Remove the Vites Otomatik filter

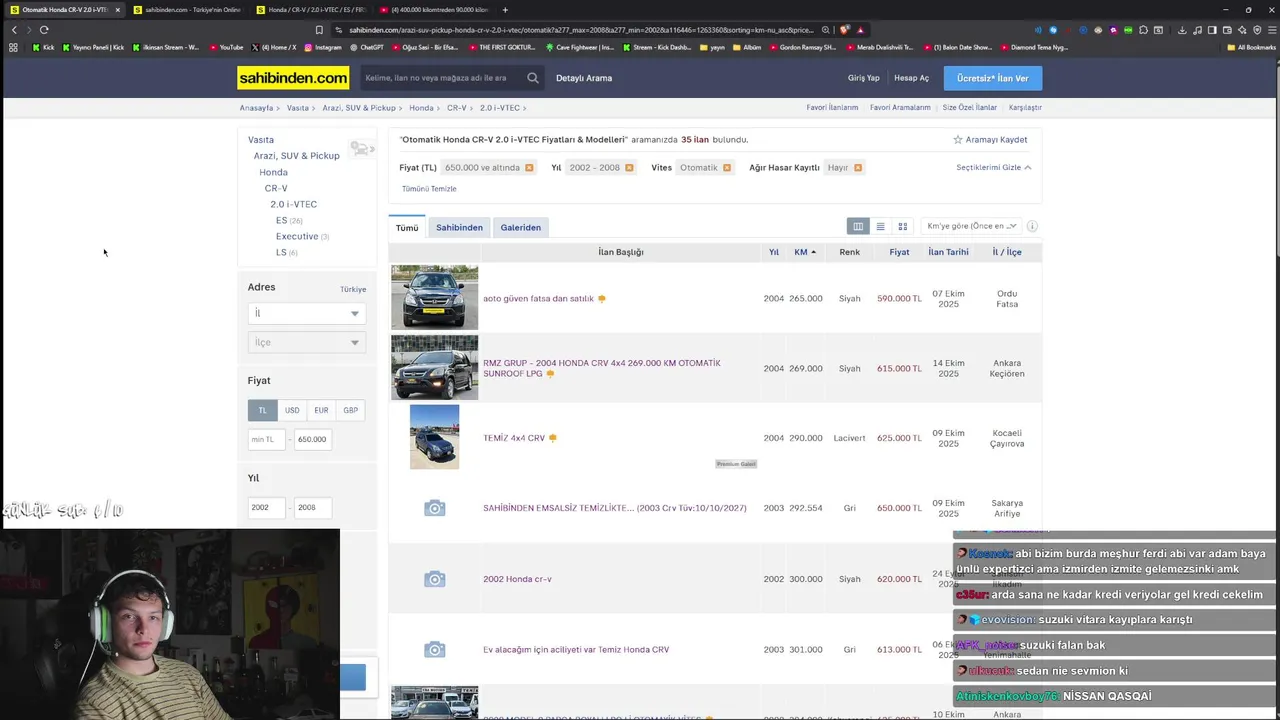click(727, 168)
